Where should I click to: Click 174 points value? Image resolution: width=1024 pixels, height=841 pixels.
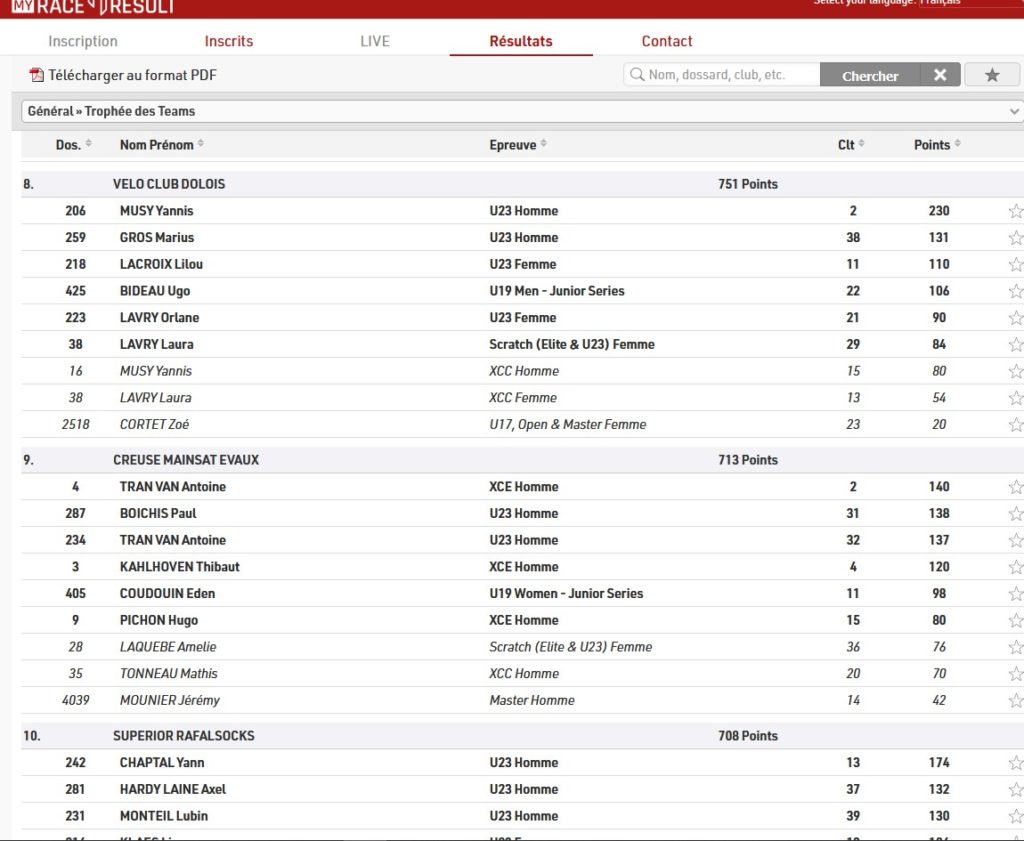tap(939, 763)
